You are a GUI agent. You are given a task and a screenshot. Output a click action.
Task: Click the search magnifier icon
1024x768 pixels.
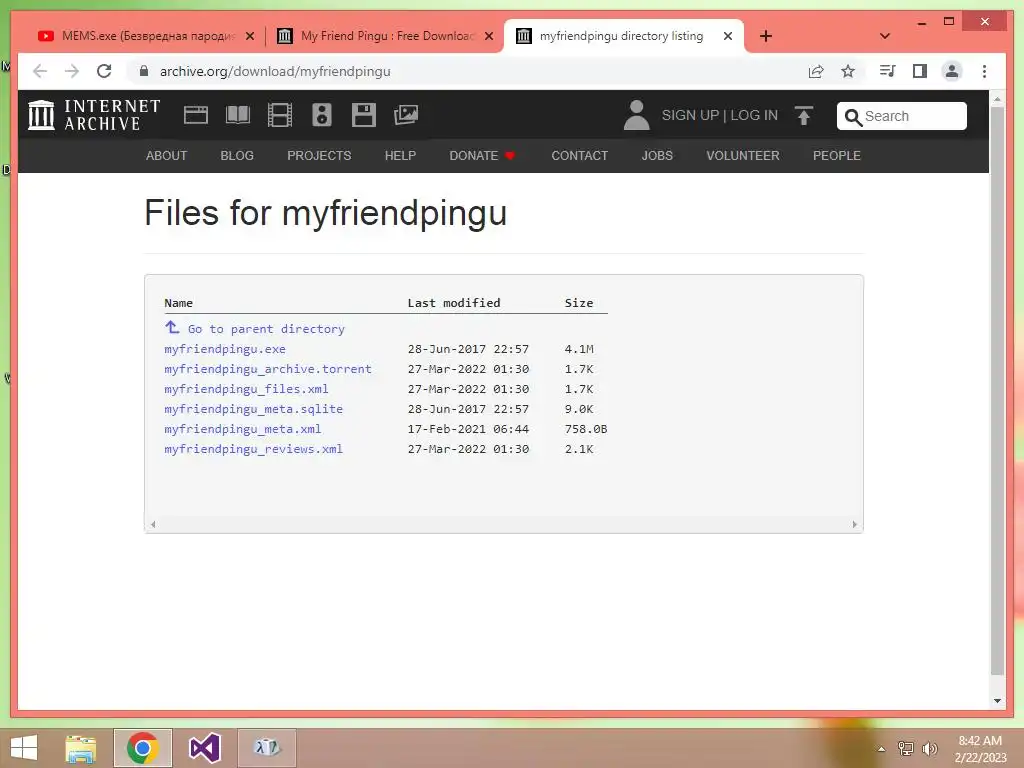[853, 117]
